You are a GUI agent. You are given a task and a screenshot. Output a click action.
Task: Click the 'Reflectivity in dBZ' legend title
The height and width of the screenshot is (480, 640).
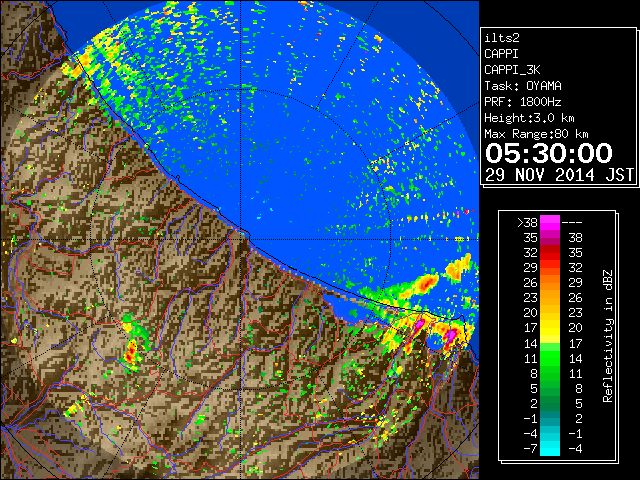607,336
